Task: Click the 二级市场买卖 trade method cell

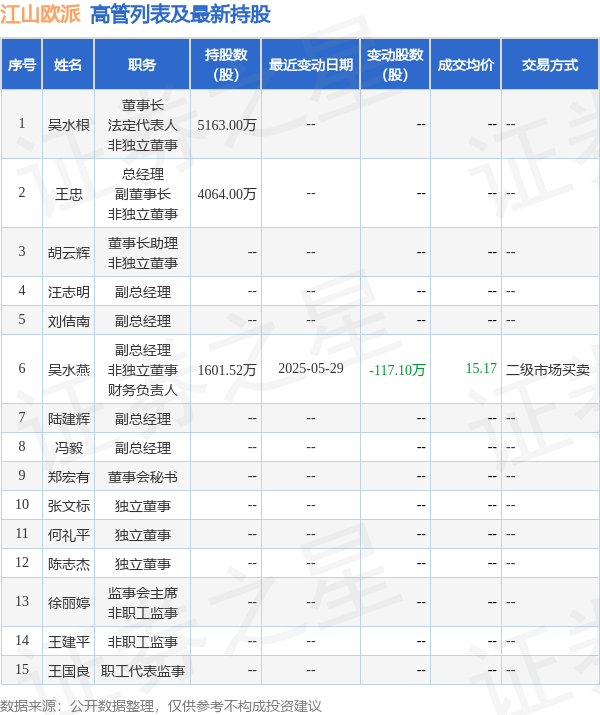Action: [x=548, y=370]
